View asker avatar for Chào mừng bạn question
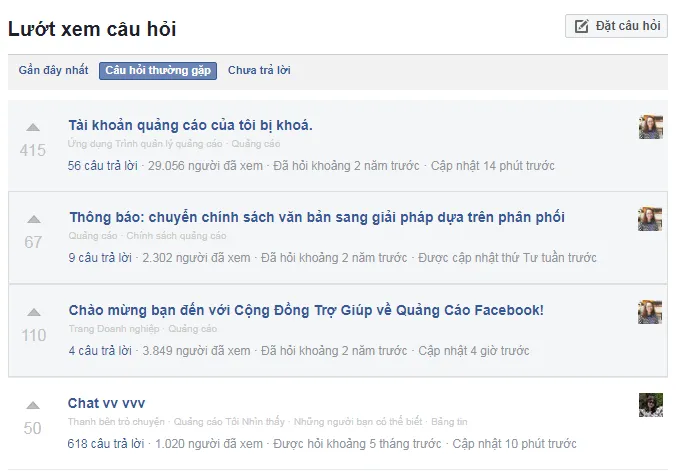683x475 pixels. [x=650, y=312]
